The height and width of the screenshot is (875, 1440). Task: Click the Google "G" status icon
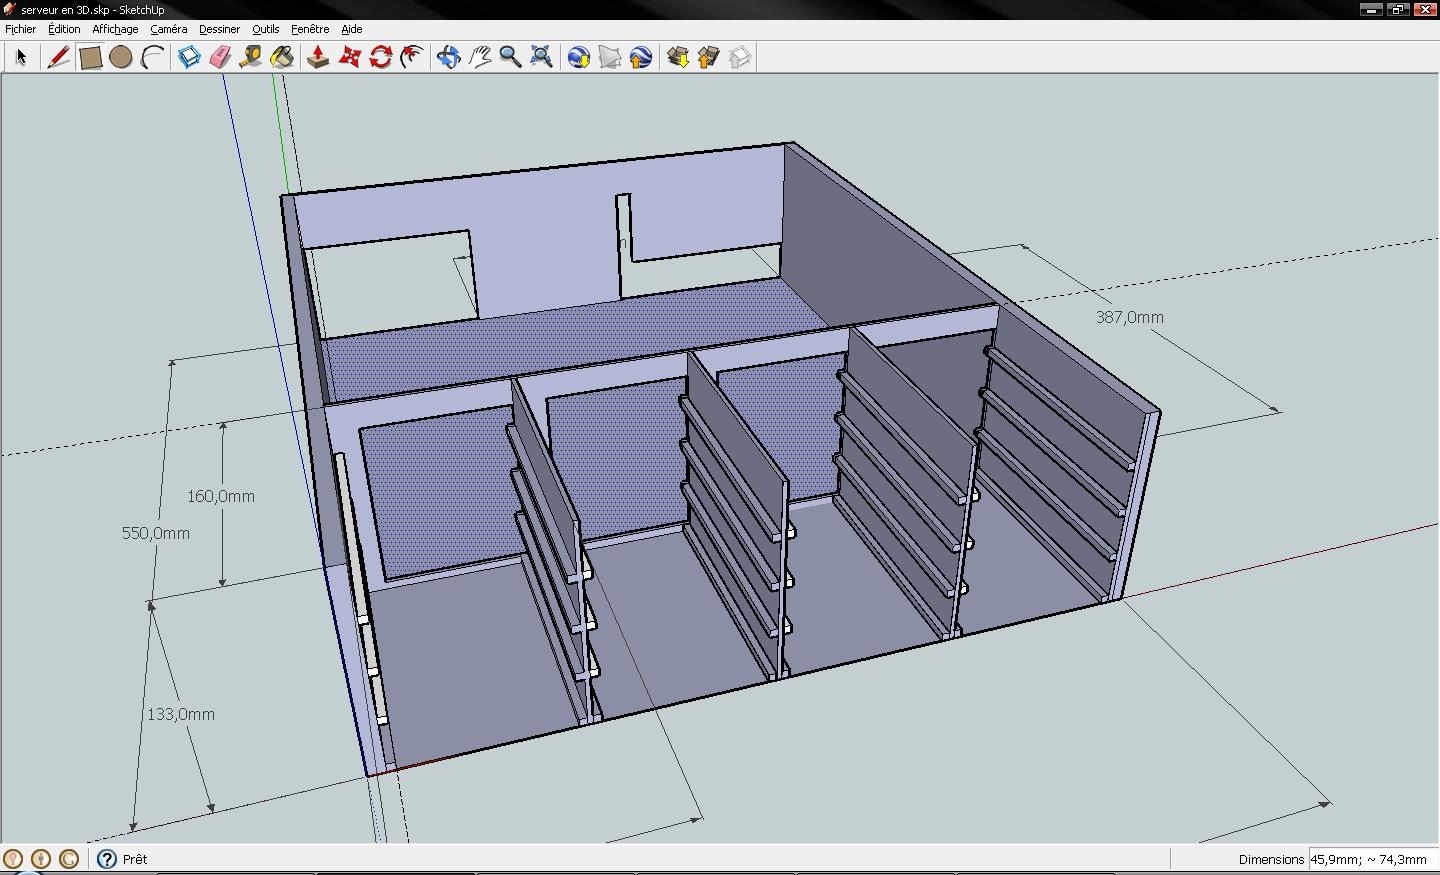tap(69, 859)
